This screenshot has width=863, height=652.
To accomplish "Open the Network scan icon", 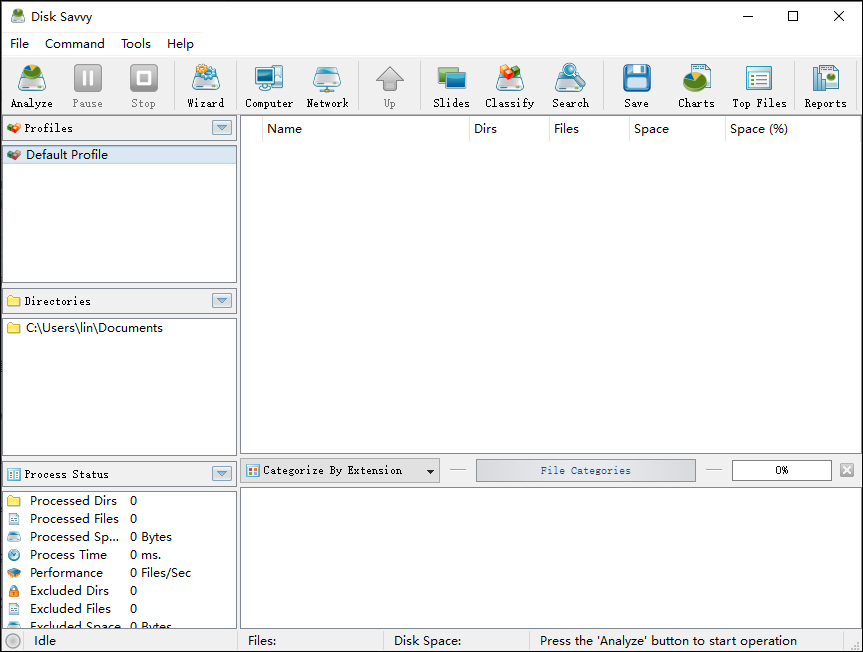I will 327,86.
